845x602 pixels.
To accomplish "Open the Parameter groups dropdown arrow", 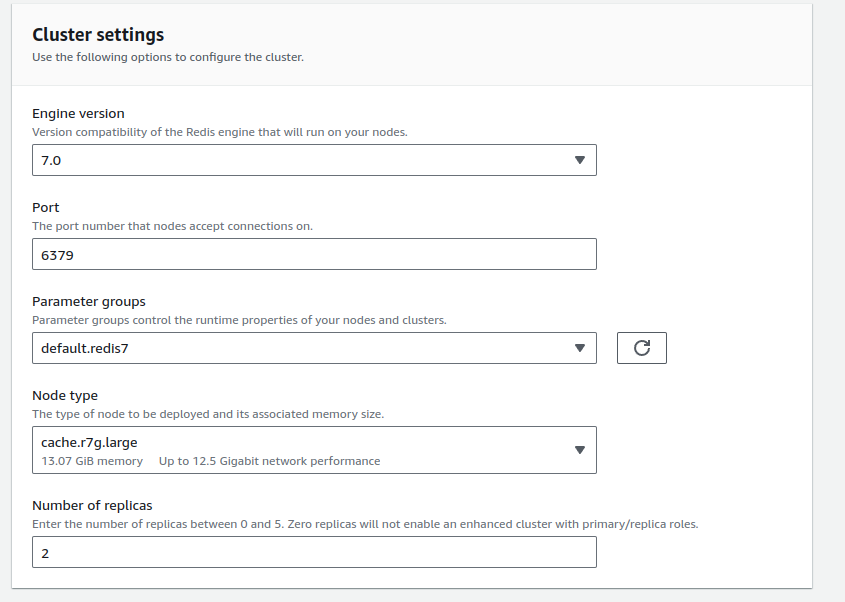I will pos(579,348).
